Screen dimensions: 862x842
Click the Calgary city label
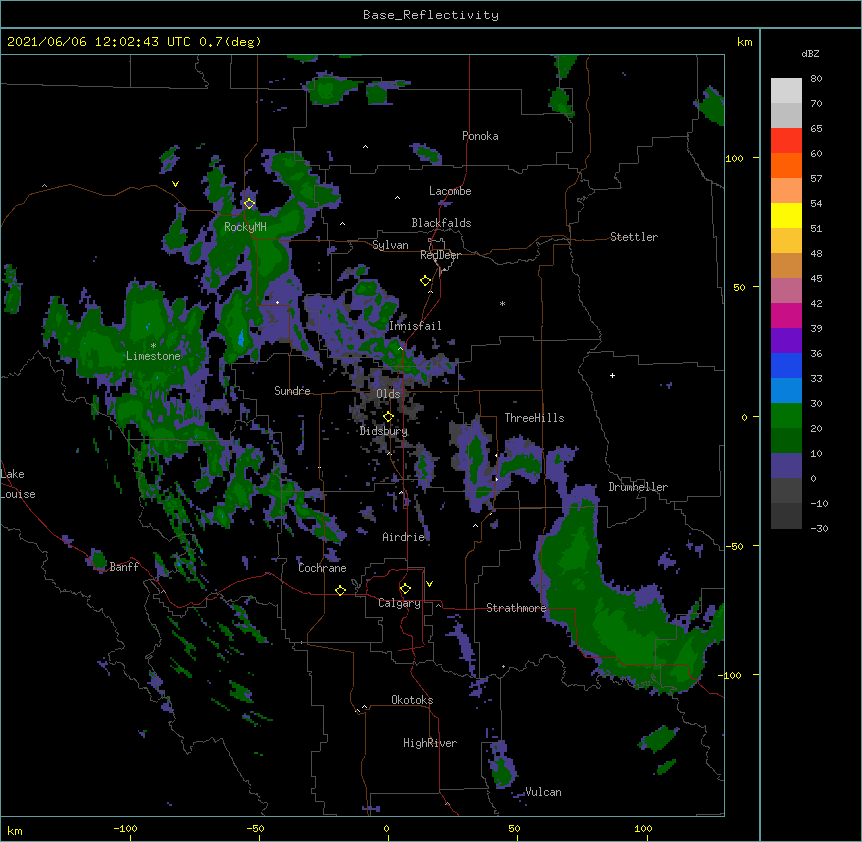(399, 603)
